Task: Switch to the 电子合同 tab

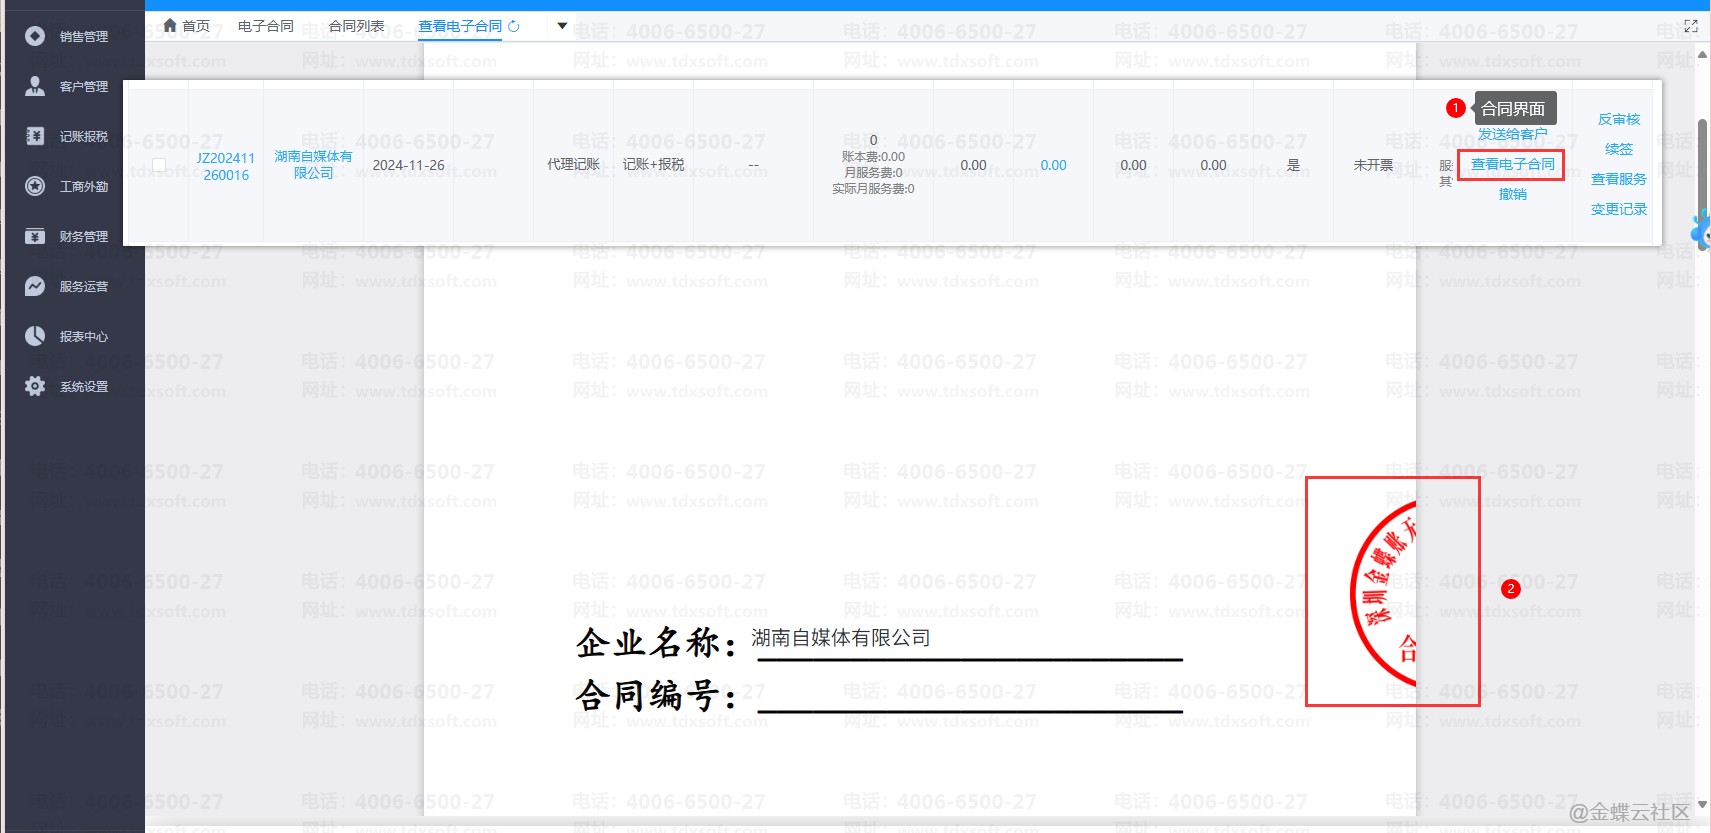Action: coord(266,26)
